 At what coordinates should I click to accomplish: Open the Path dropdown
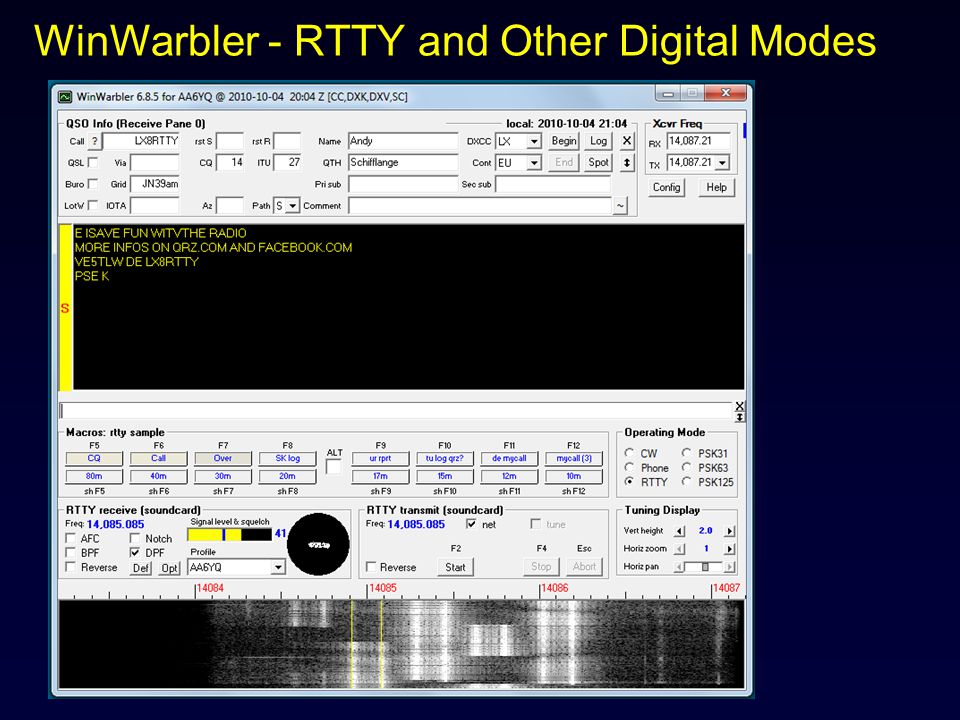(x=292, y=206)
